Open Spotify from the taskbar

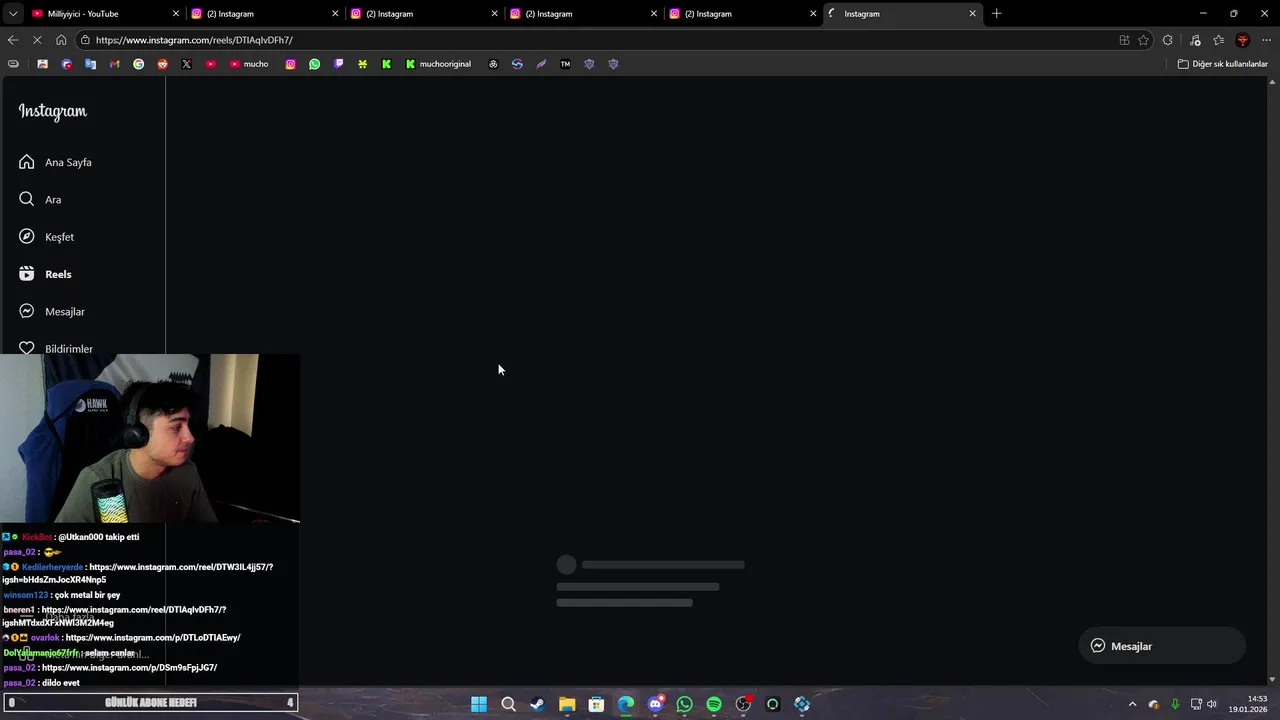click(x=714, y=705)
